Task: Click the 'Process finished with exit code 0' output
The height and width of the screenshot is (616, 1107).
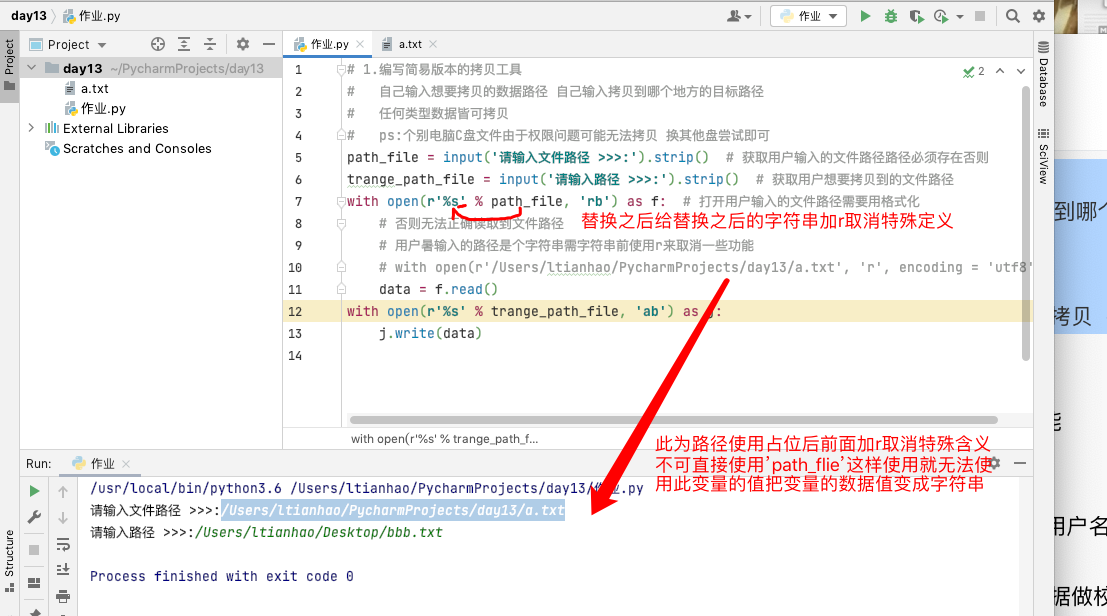Action: [222, 576]
